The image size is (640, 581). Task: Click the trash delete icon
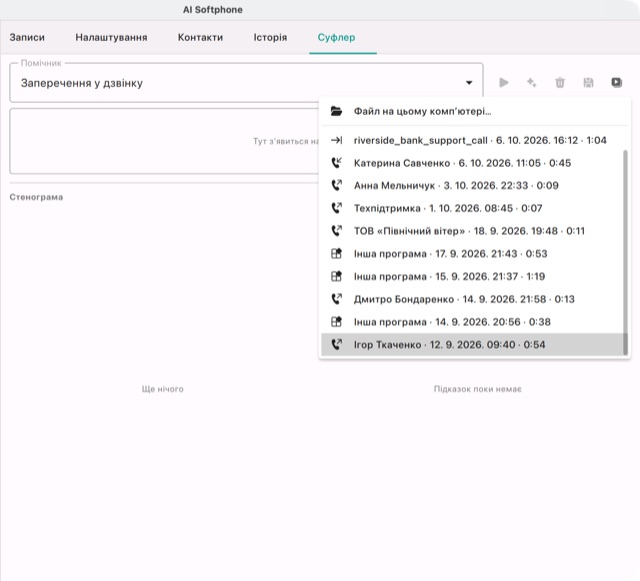click(x=560, y=82)
